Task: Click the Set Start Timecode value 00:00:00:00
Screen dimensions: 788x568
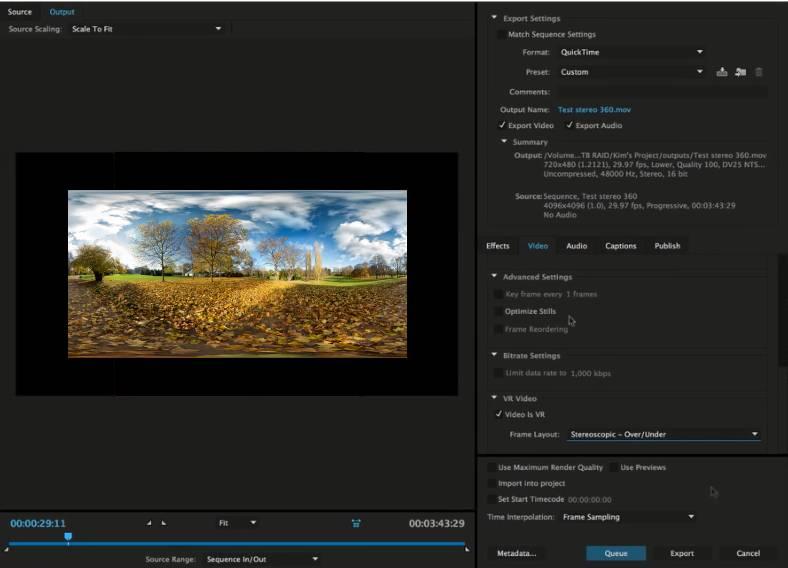Action: tap(589, 500)
